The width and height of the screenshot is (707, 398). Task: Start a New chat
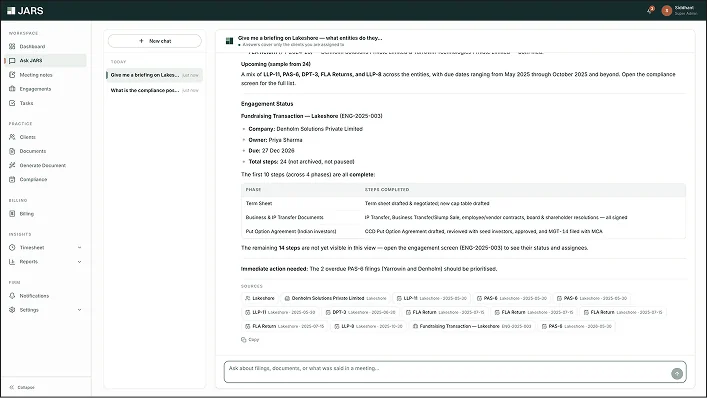155,41
